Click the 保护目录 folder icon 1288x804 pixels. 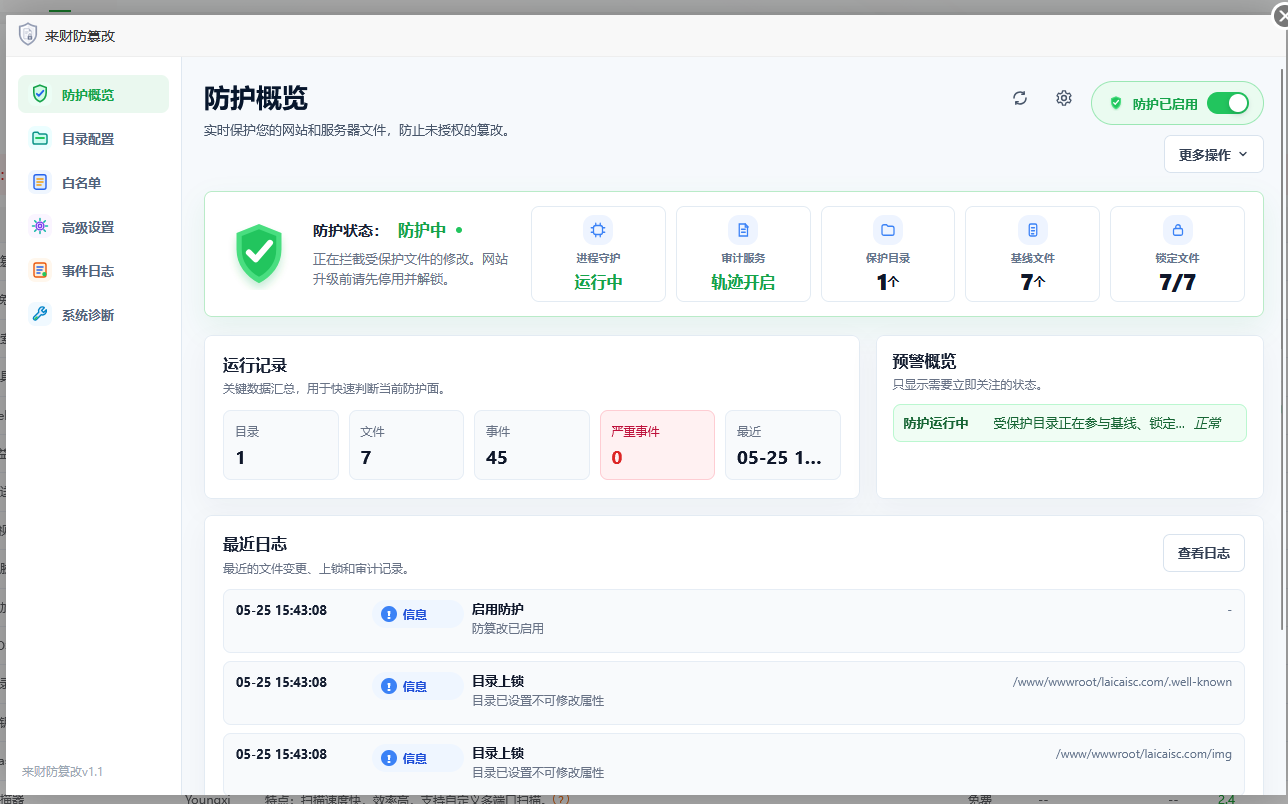point(888,230)
